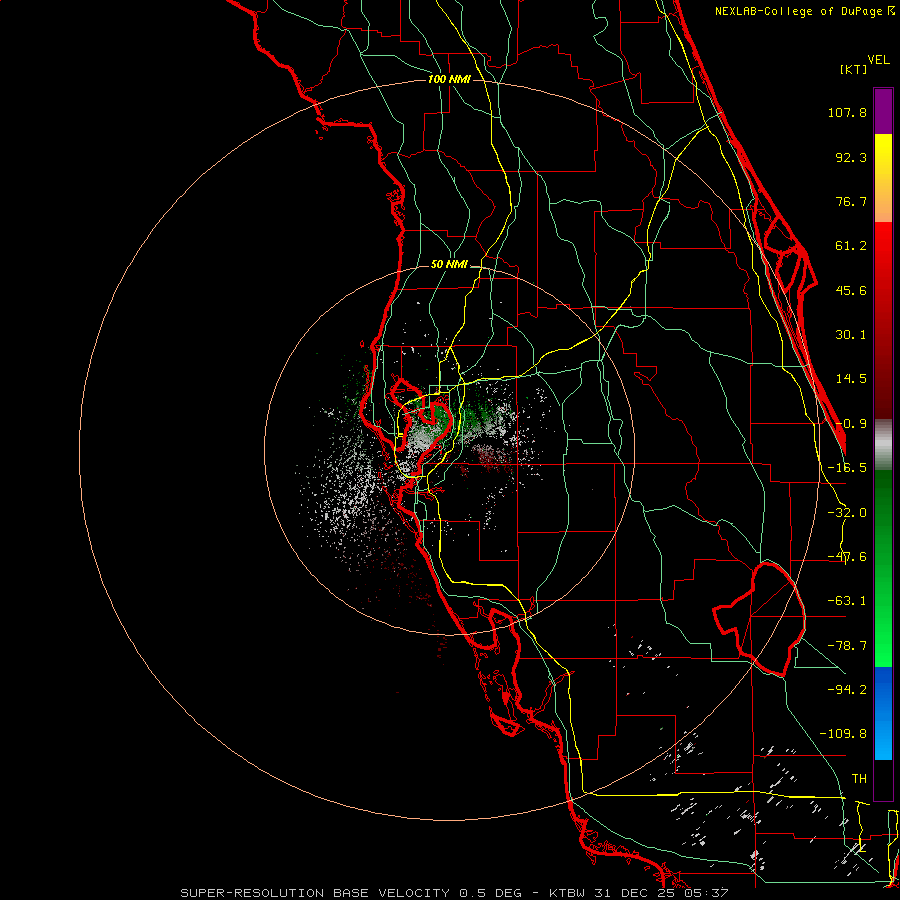The height and width of the screenshot is (900, 900).
Task: Click the NEXLAB-College of DuPage label
Action: pyautogui.click(x=804, y=11)
